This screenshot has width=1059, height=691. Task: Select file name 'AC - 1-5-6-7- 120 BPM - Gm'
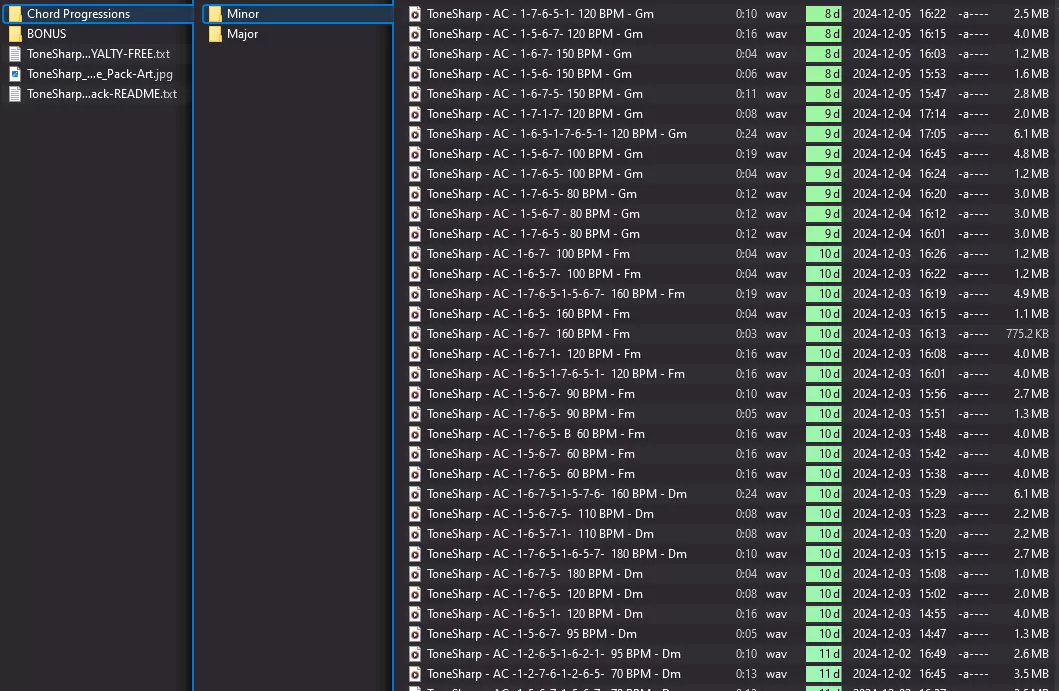535,34
